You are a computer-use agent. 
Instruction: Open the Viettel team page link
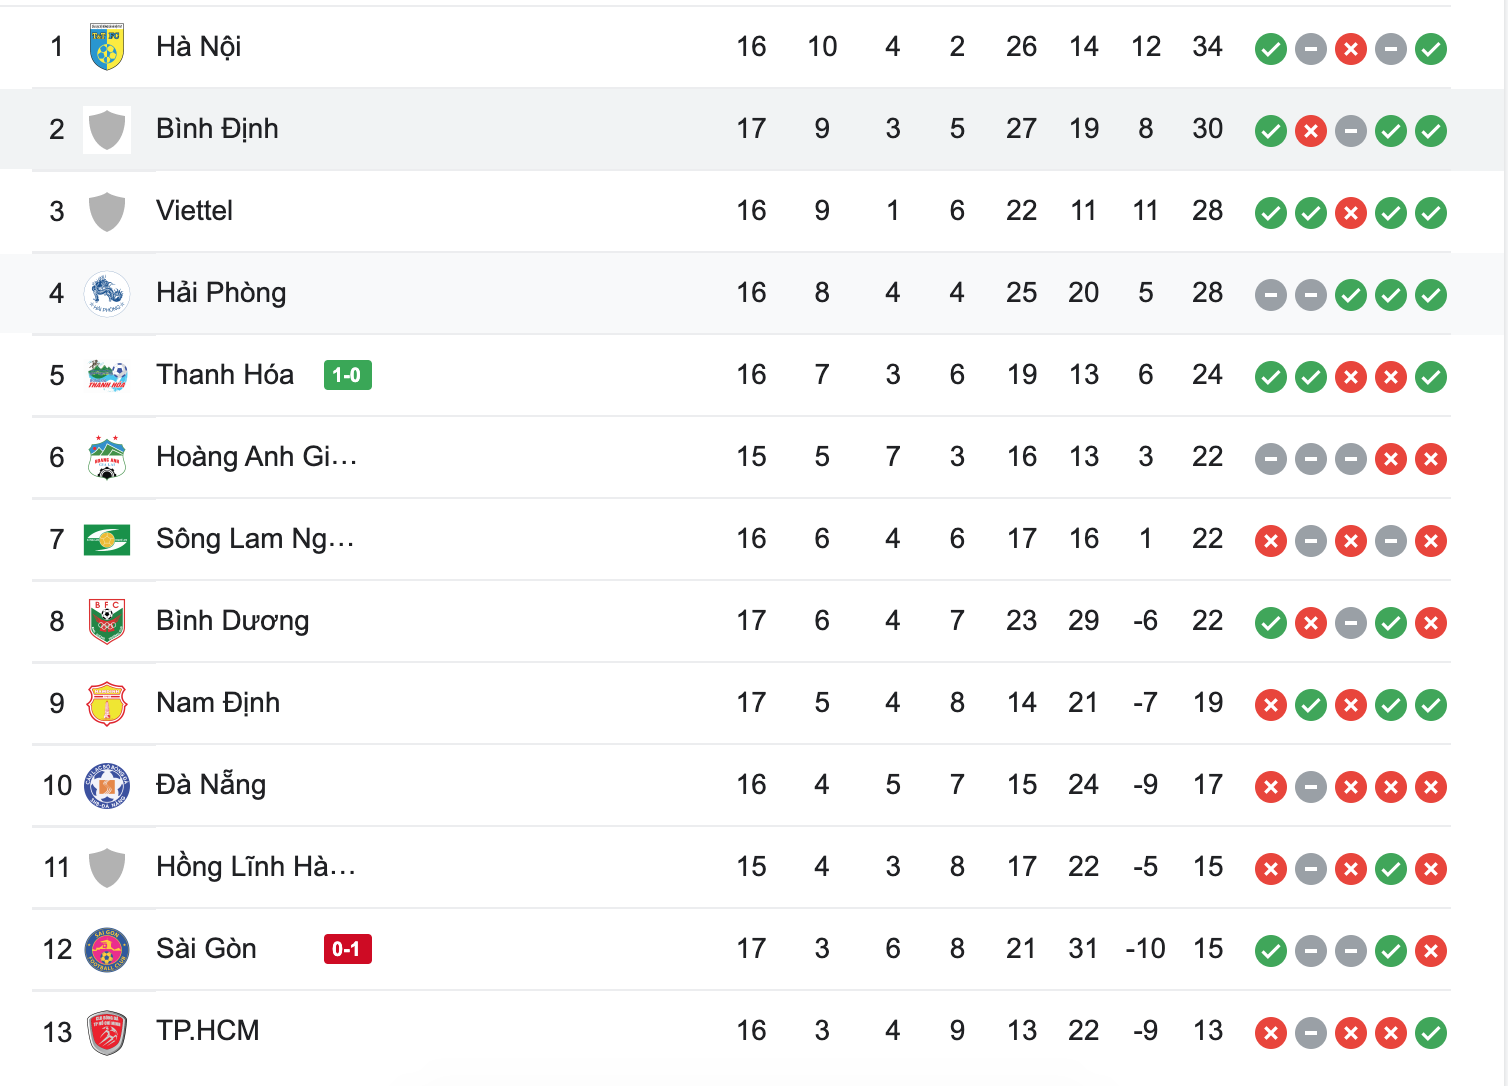point(194,211)
